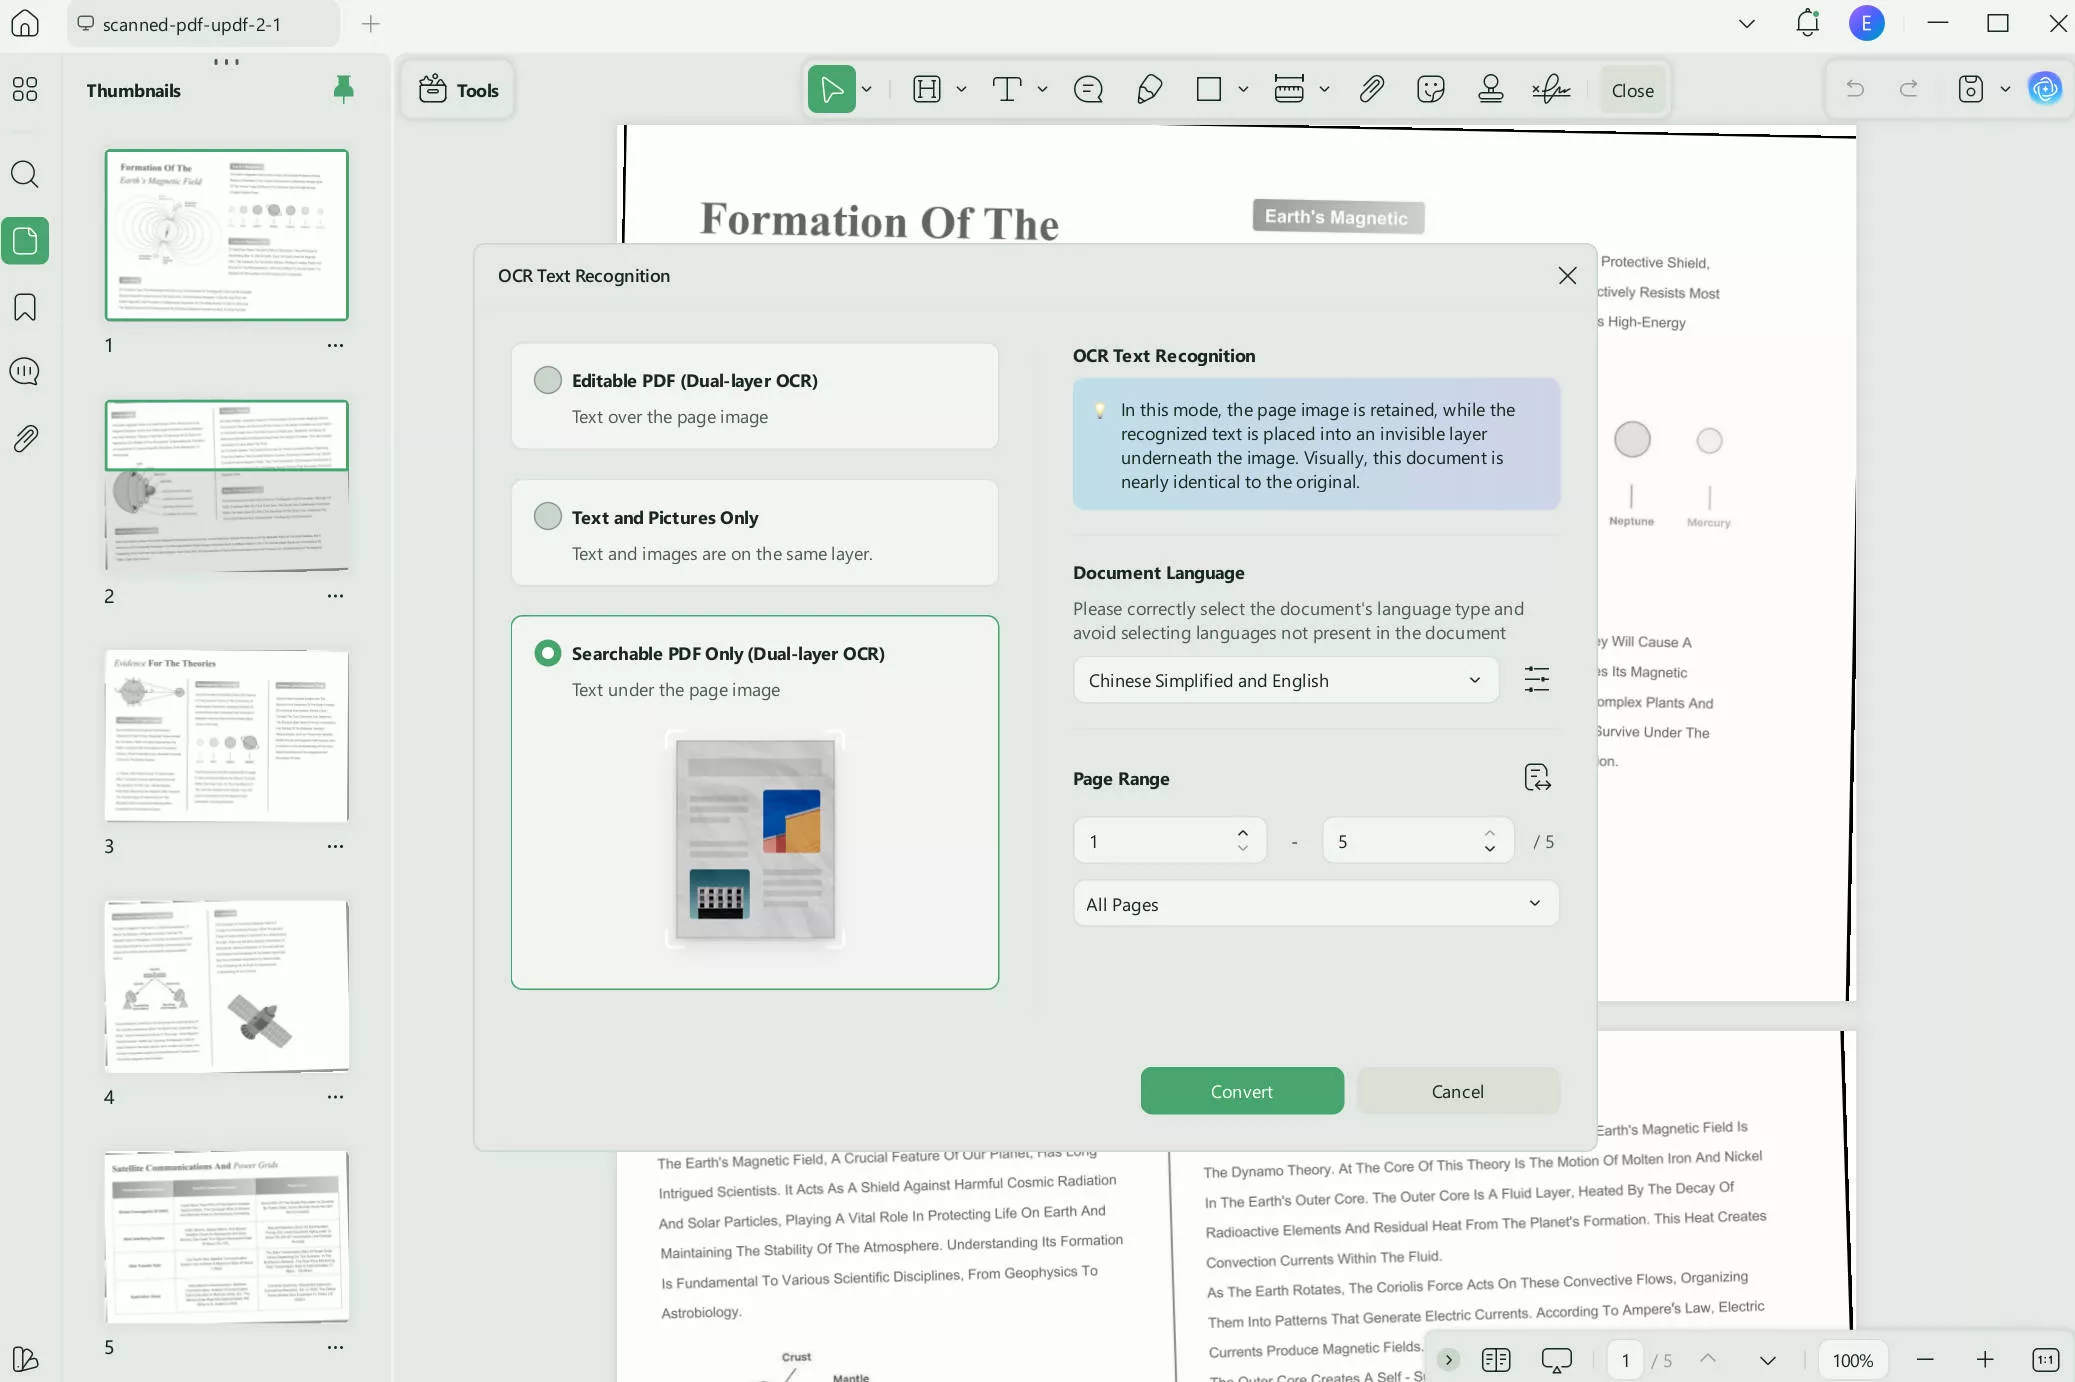Open the Tools menu
This screenshot has height=1382, width=2075.
point(458,89)
